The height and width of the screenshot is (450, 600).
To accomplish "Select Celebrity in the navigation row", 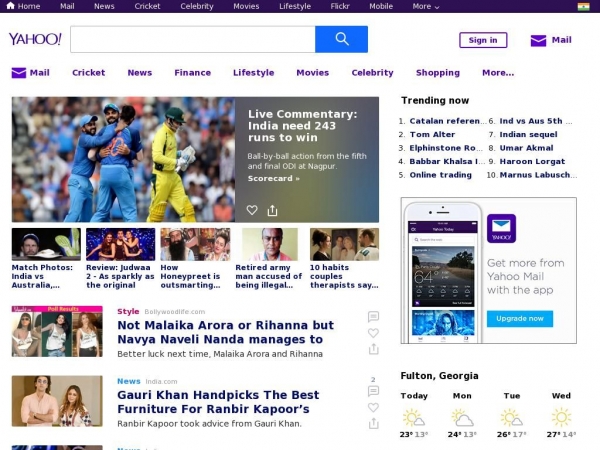I will tap(372, 73).
